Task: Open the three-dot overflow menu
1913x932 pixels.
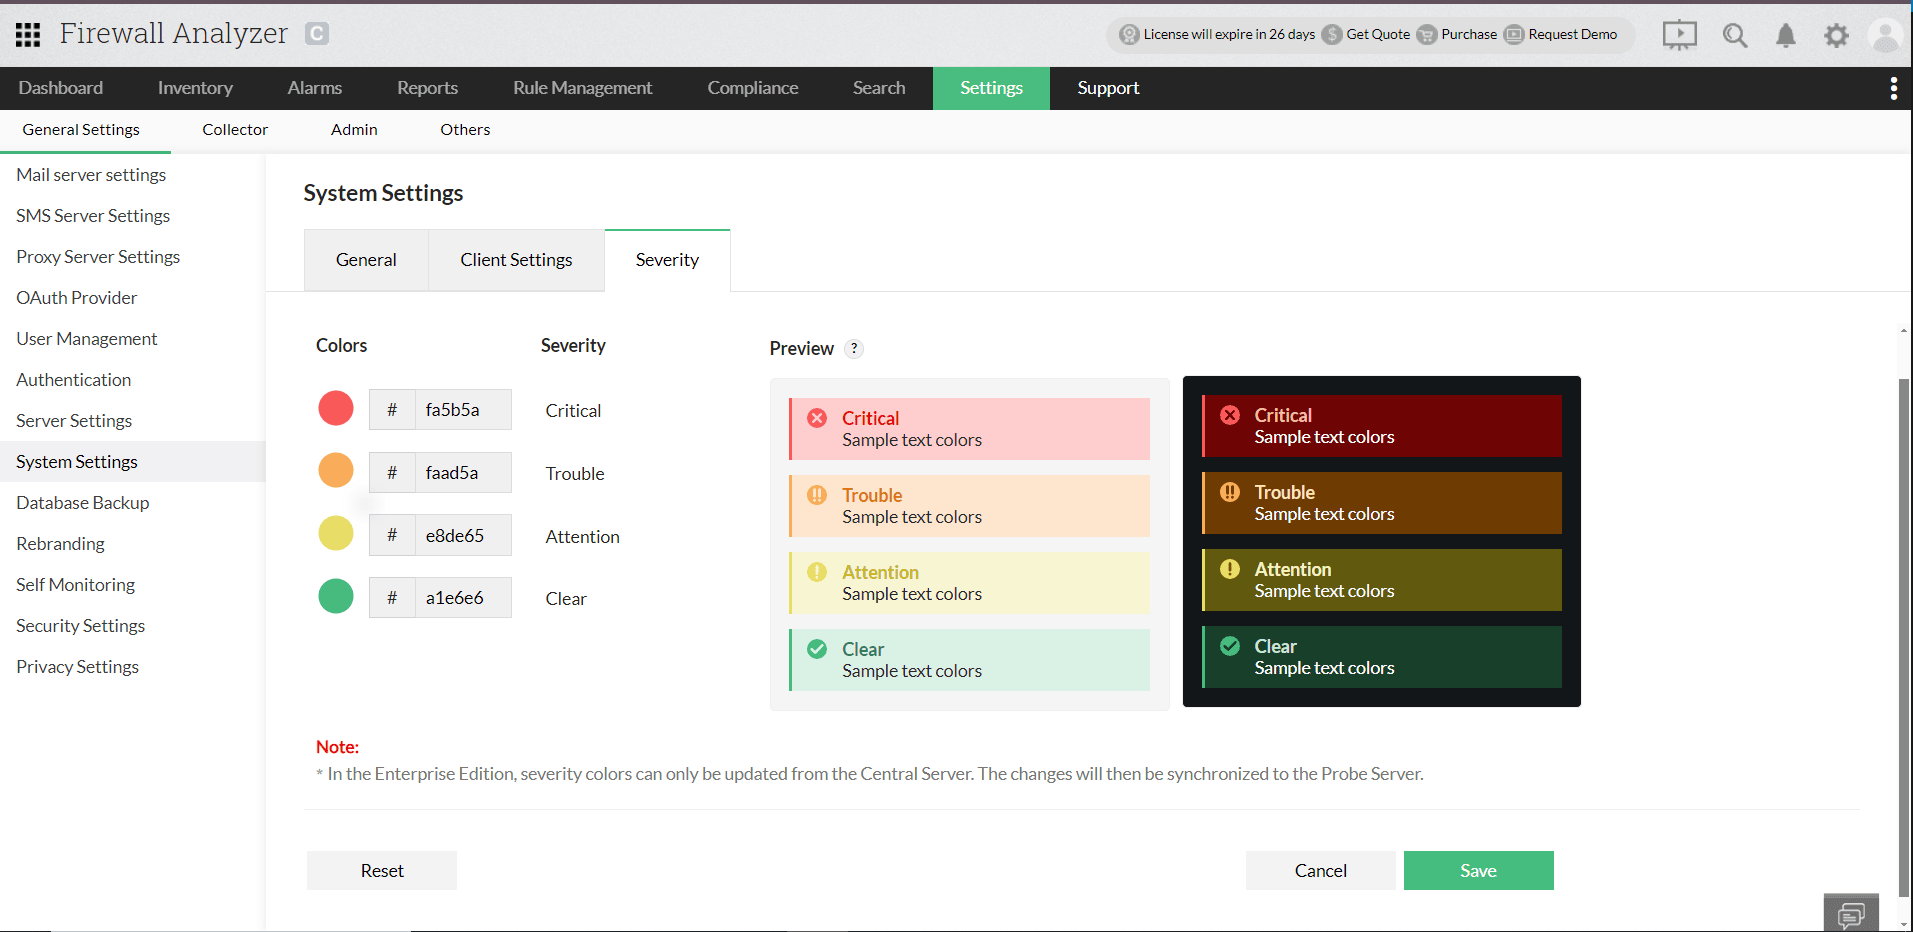Action: (1893, 88)
